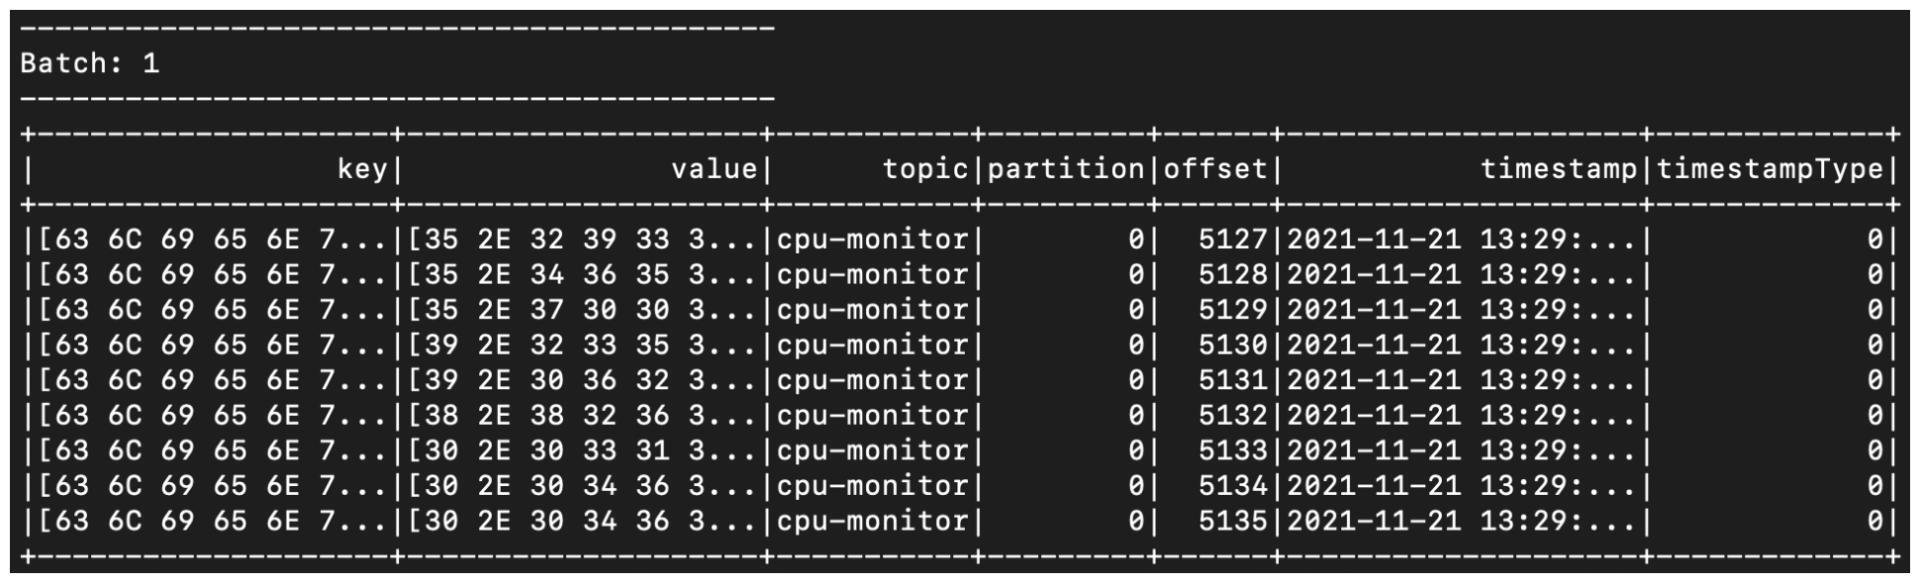Click the "topic" column header
1920x583 pixels.
click(925, 169)
